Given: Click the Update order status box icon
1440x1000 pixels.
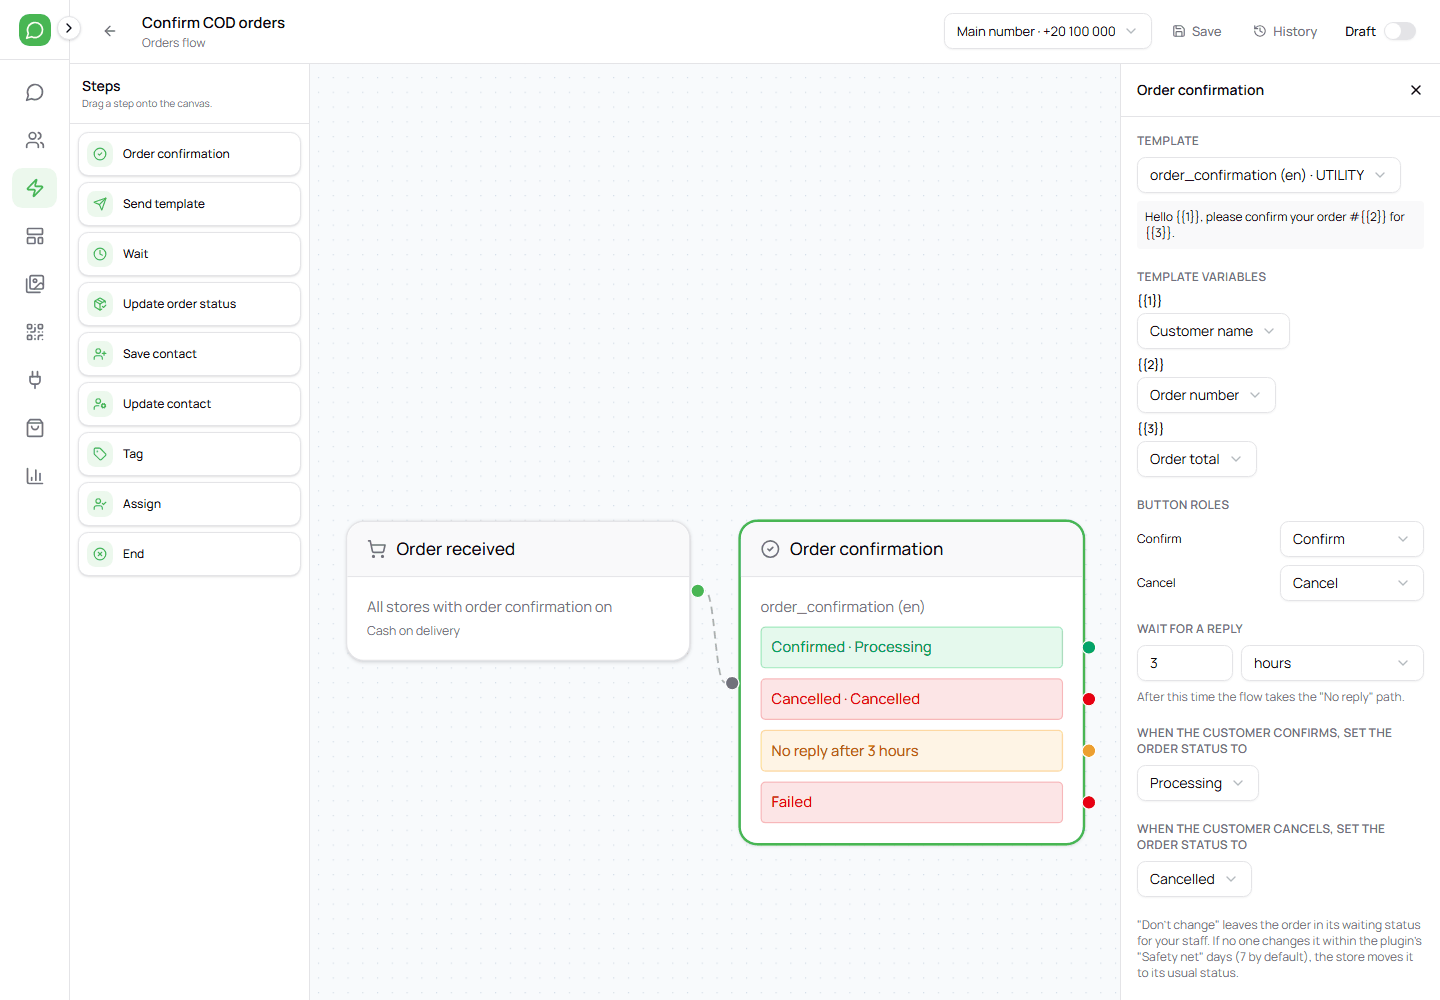Looking at the screenshot, I should (100, 304).
